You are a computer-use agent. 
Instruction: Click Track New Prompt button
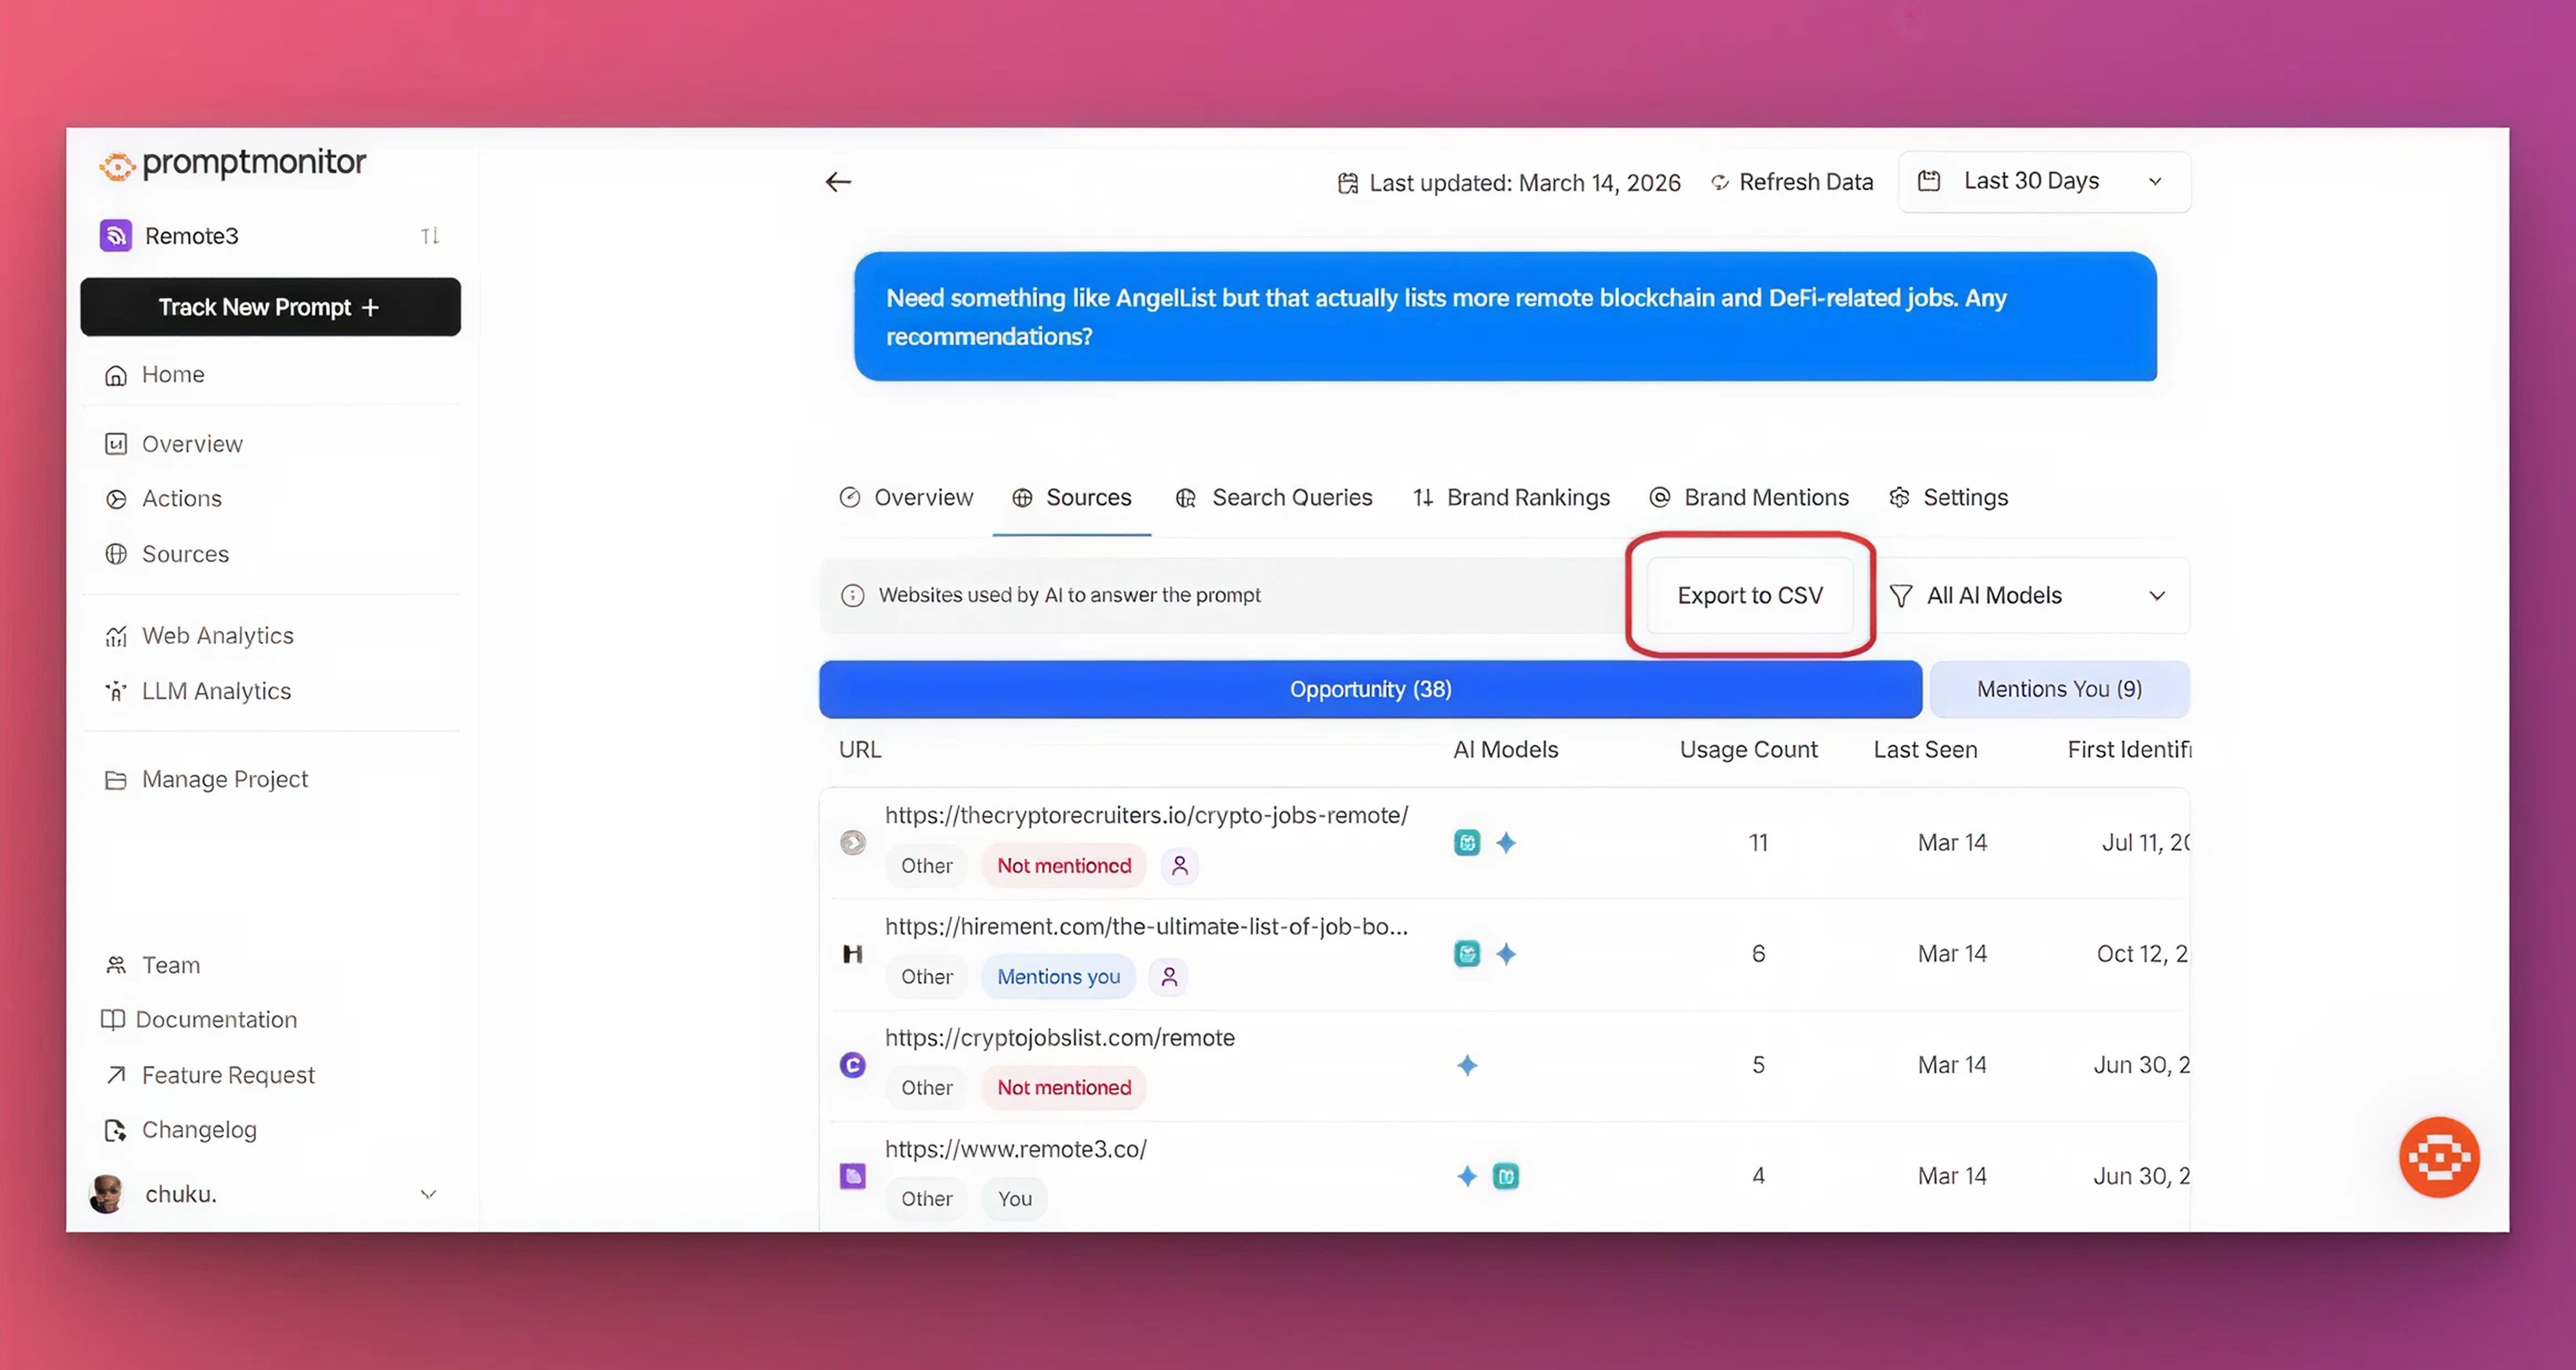pyautogui.click(x=270, y=307)
